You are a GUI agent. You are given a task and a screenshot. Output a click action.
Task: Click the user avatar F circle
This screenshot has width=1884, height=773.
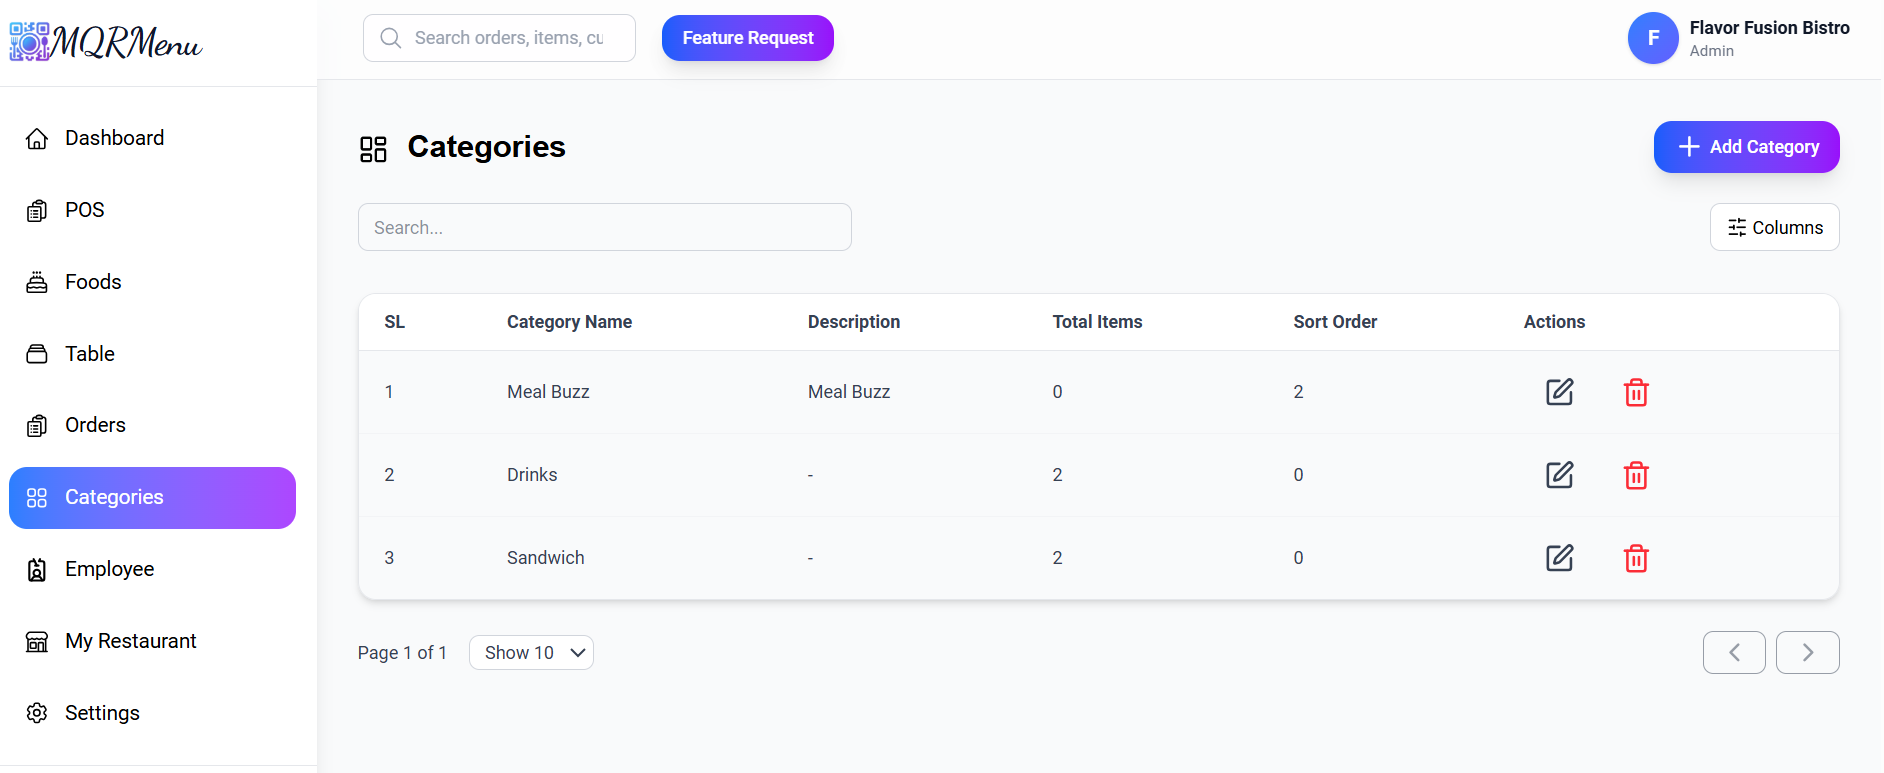[1652, 38]
